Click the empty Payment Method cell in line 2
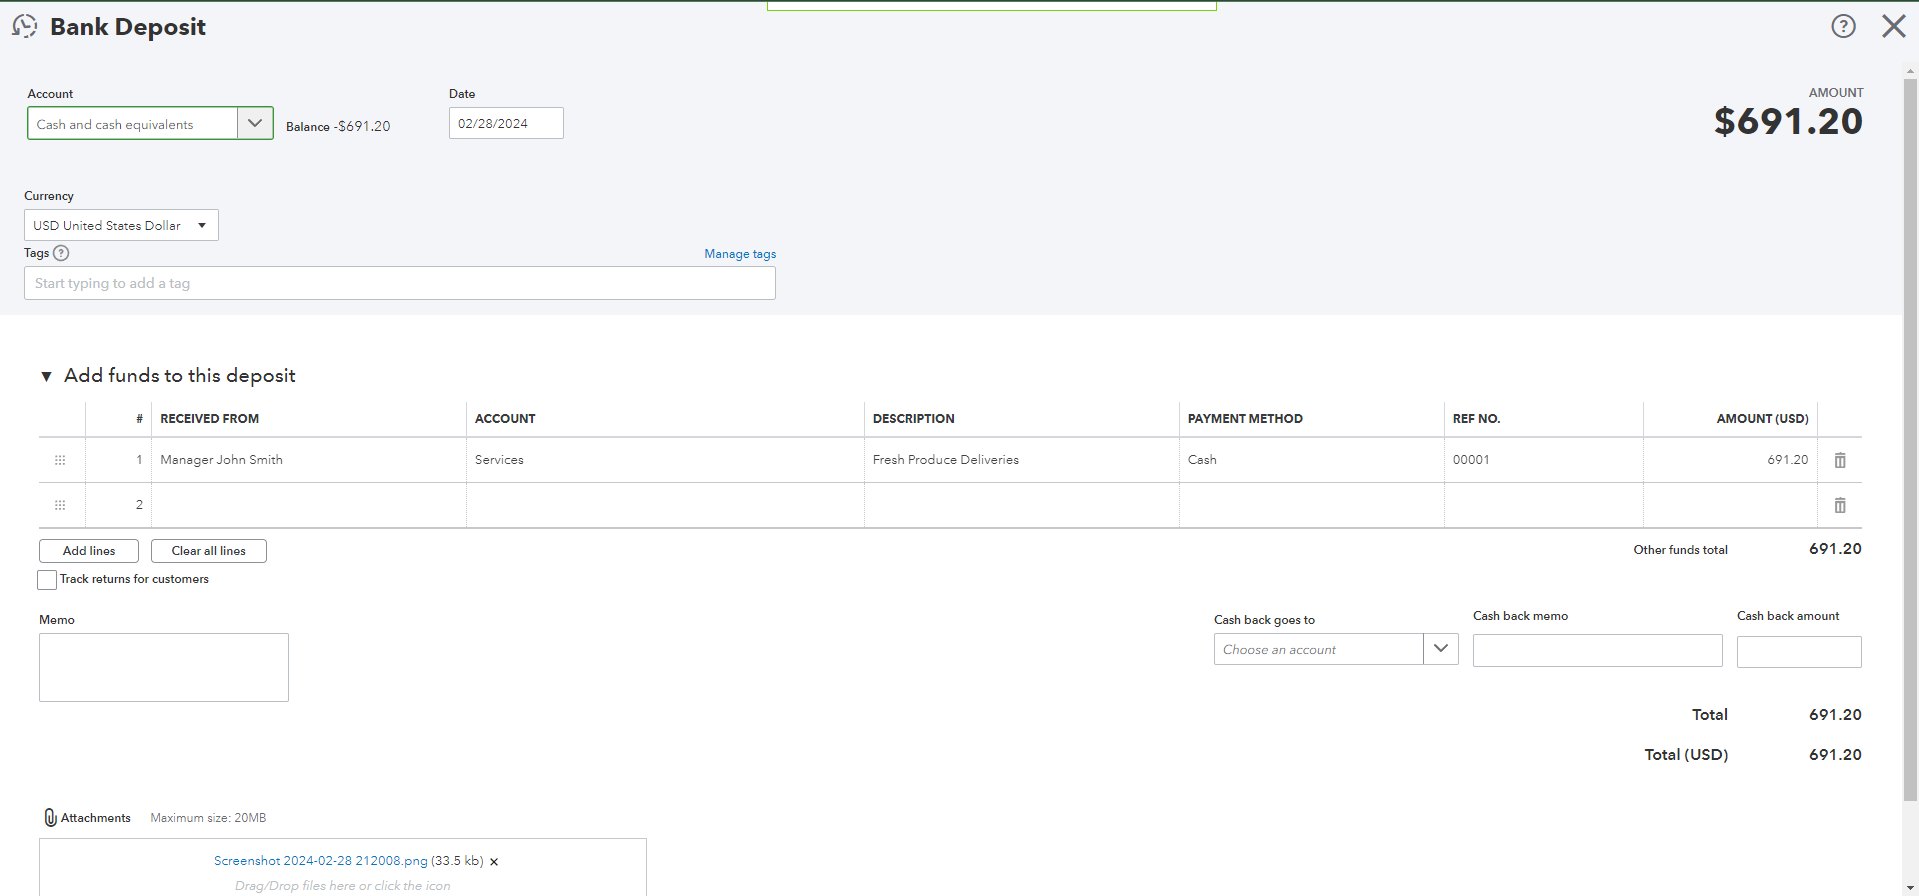The image size is (1919, 896). [x=1312, y=505]
